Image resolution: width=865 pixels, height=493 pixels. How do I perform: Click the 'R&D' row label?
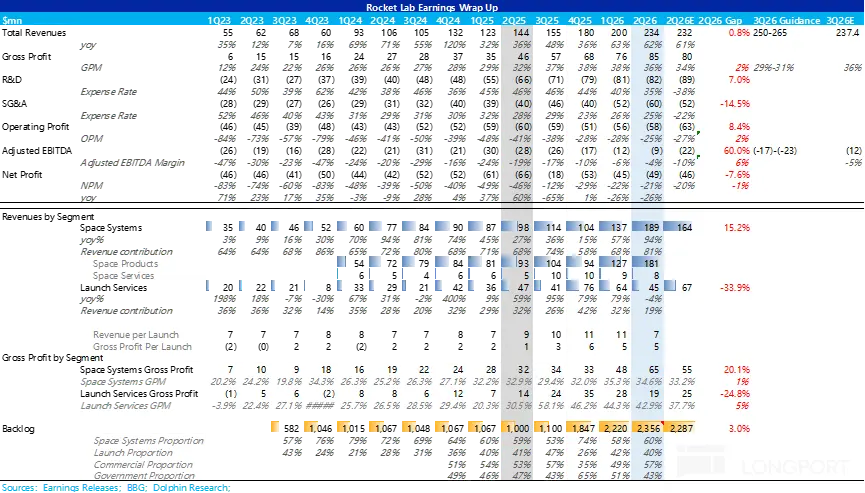pos(12,80)
